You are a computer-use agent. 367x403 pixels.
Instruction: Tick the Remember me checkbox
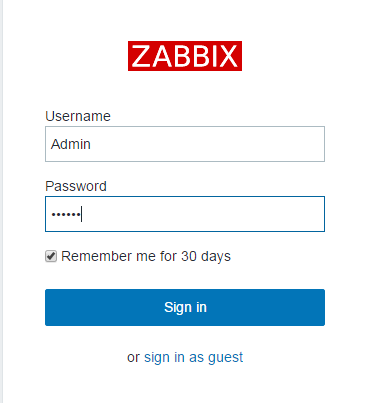tap(51, 256)
